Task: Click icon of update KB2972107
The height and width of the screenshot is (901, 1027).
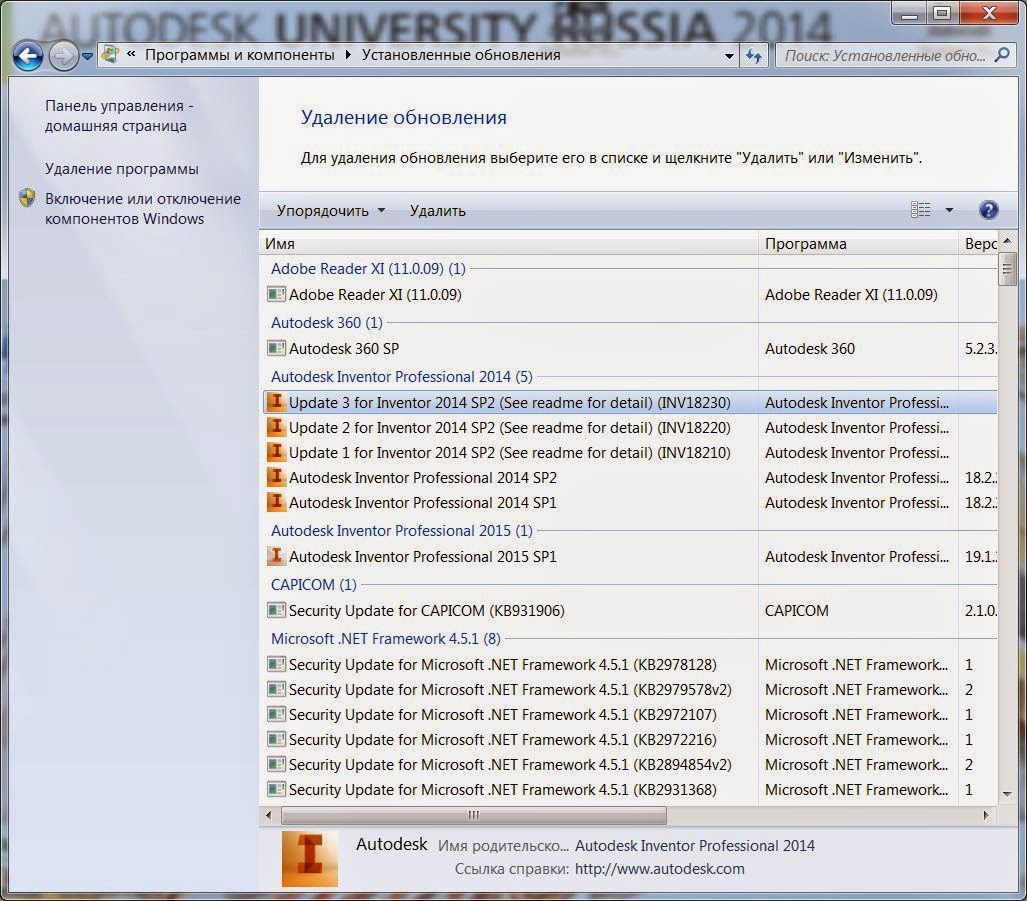Action: point(276,714)
